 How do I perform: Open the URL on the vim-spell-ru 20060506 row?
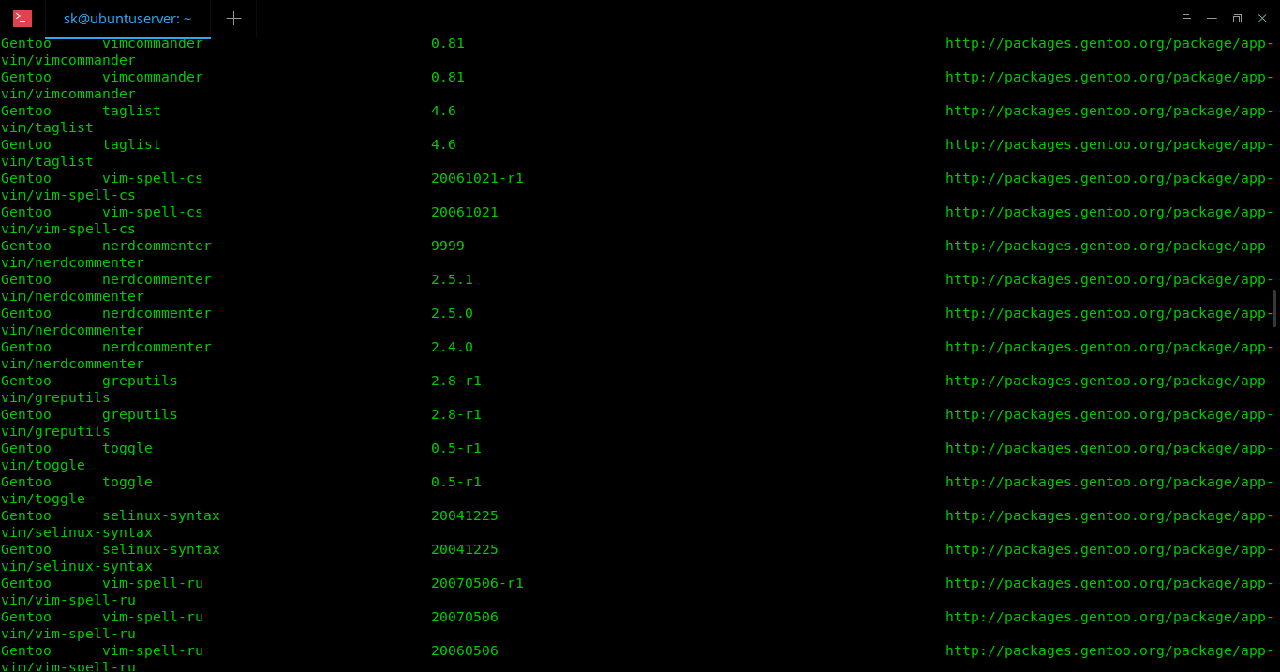point(1108,651)
